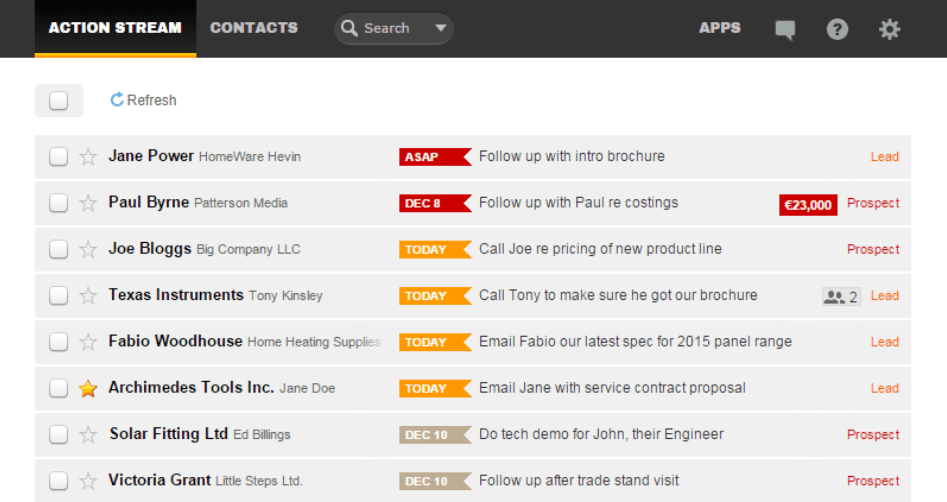Screen dimensions: 947x502
Task: Star the Texas Instruments row
Action: pos(88,296)
